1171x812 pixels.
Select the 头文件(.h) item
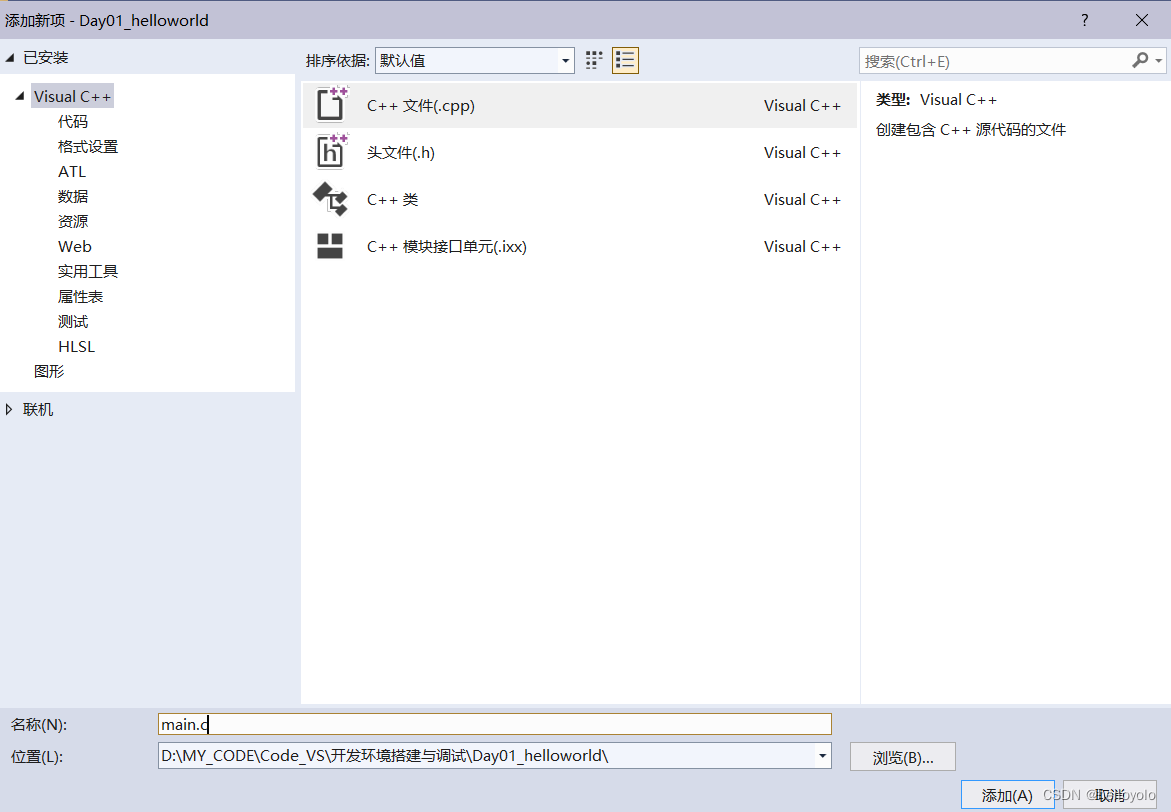(580, 152)
